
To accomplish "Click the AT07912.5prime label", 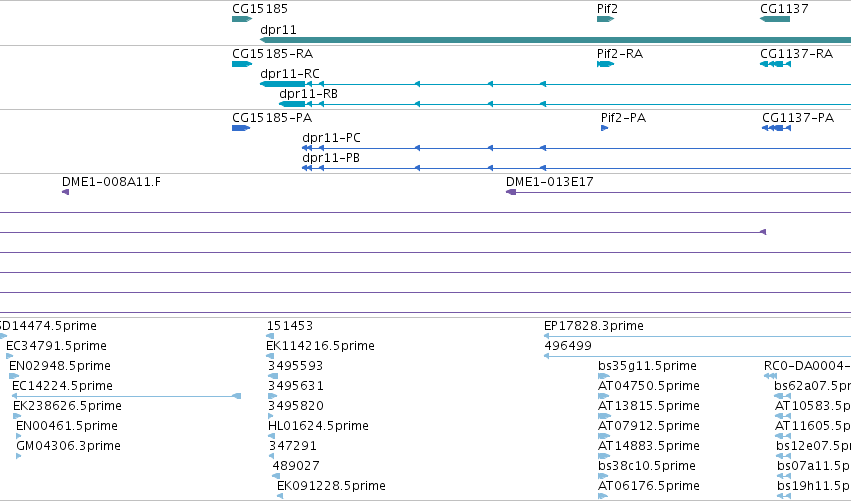I will (649, 426).
